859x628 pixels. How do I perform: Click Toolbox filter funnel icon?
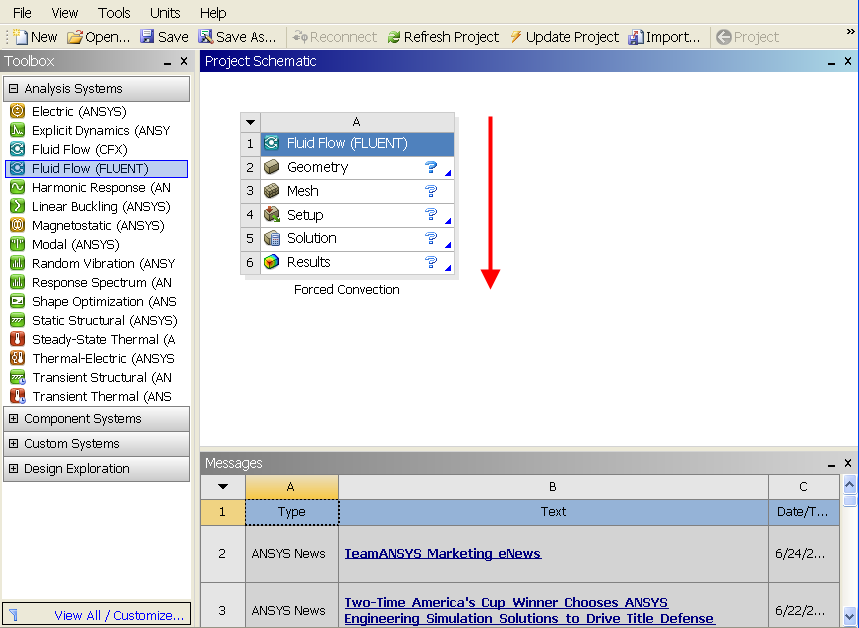point(14,615)
